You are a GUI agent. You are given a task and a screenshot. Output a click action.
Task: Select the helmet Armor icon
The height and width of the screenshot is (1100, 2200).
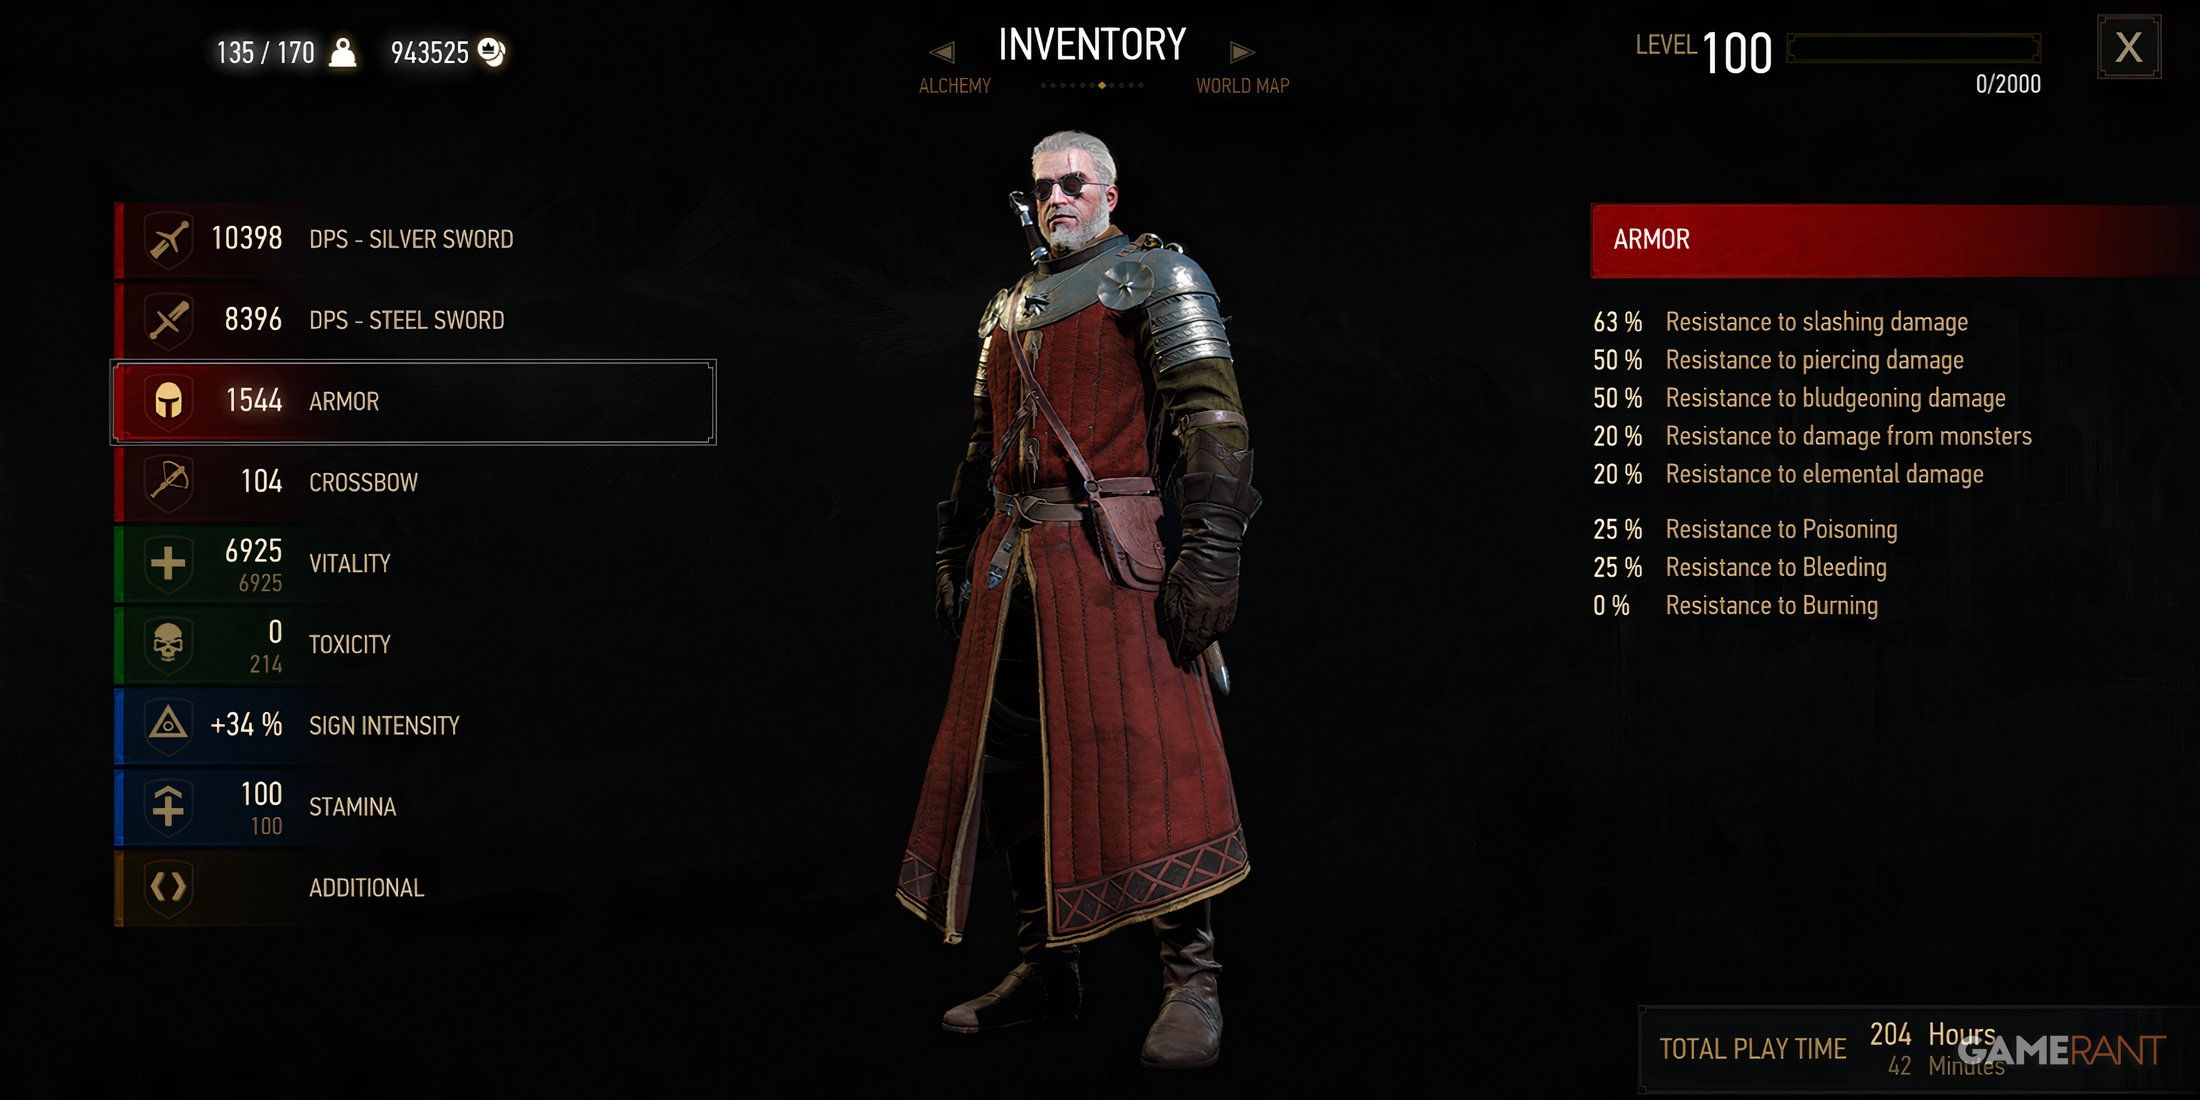coord(168,402)
